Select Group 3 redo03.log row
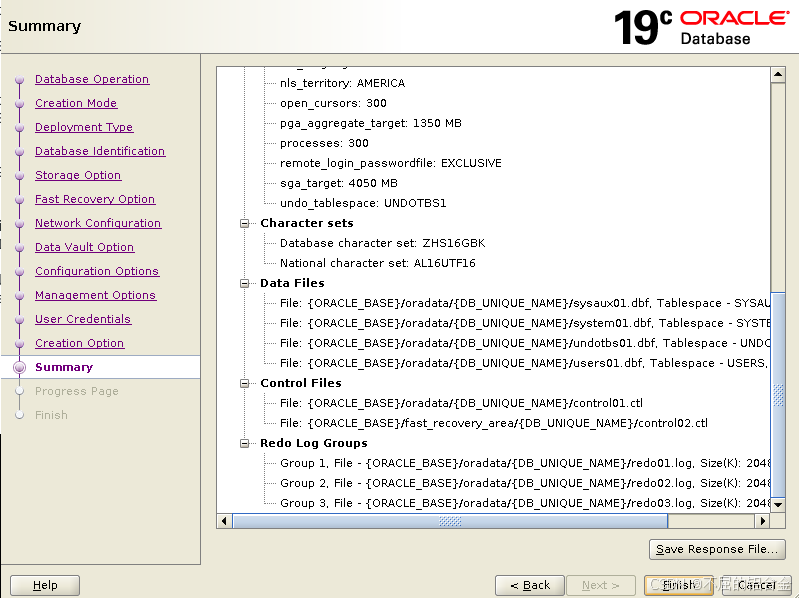 tap(525, 503)
